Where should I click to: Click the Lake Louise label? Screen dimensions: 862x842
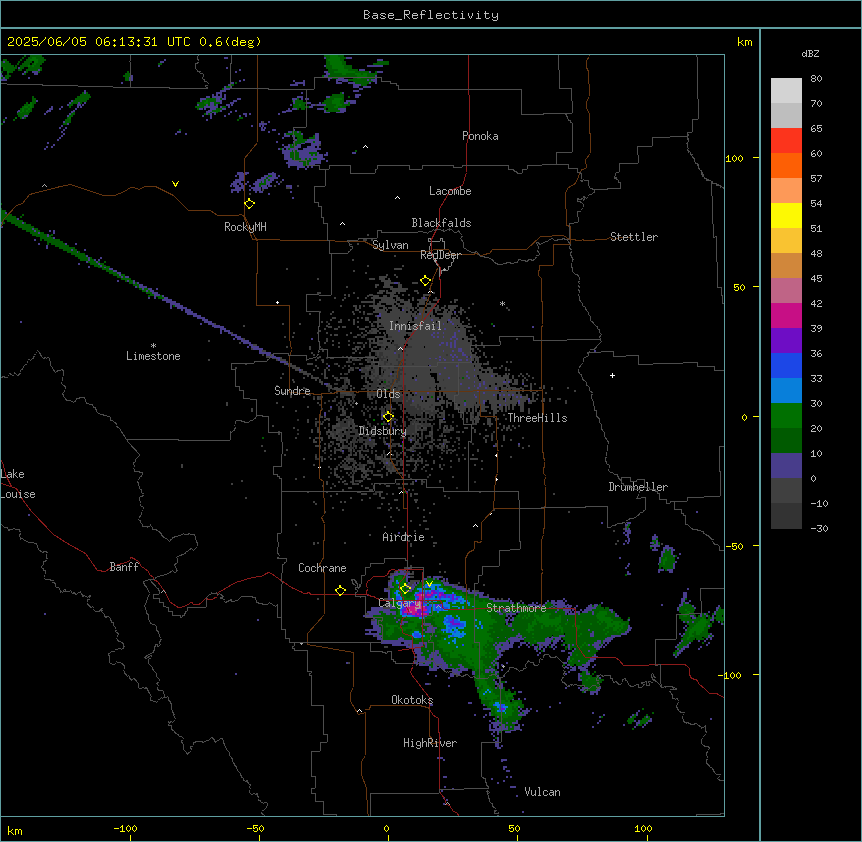click(x=18, y=484)
